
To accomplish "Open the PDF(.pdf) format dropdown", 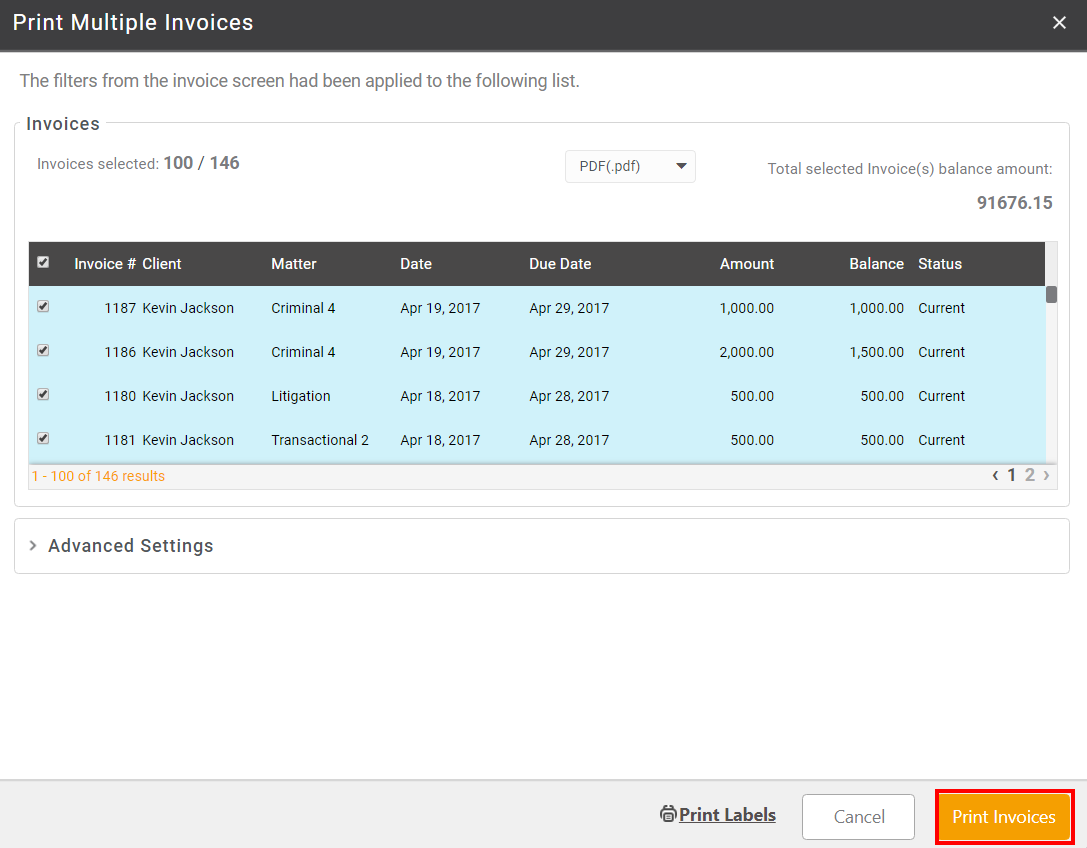I will coord(630,166).
